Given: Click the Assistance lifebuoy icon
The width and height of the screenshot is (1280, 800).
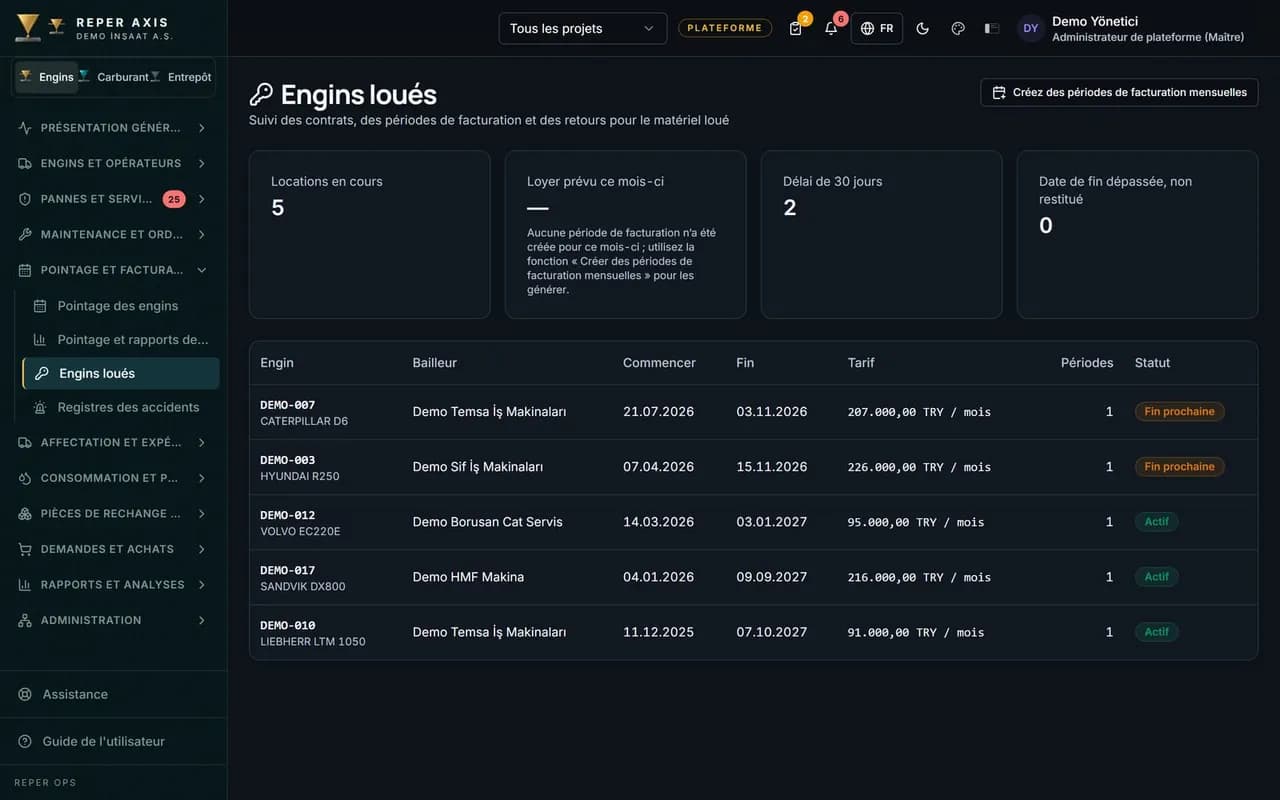Looking at the screenshot, I should 25,694.
